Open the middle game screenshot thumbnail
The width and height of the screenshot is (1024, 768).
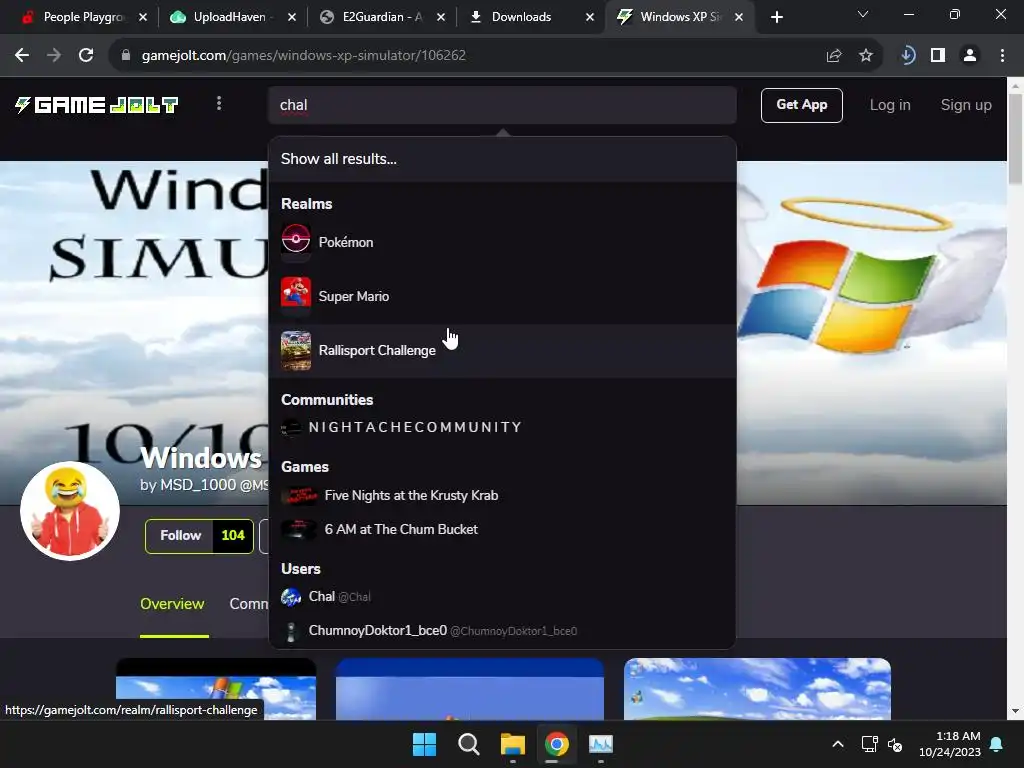470,689
